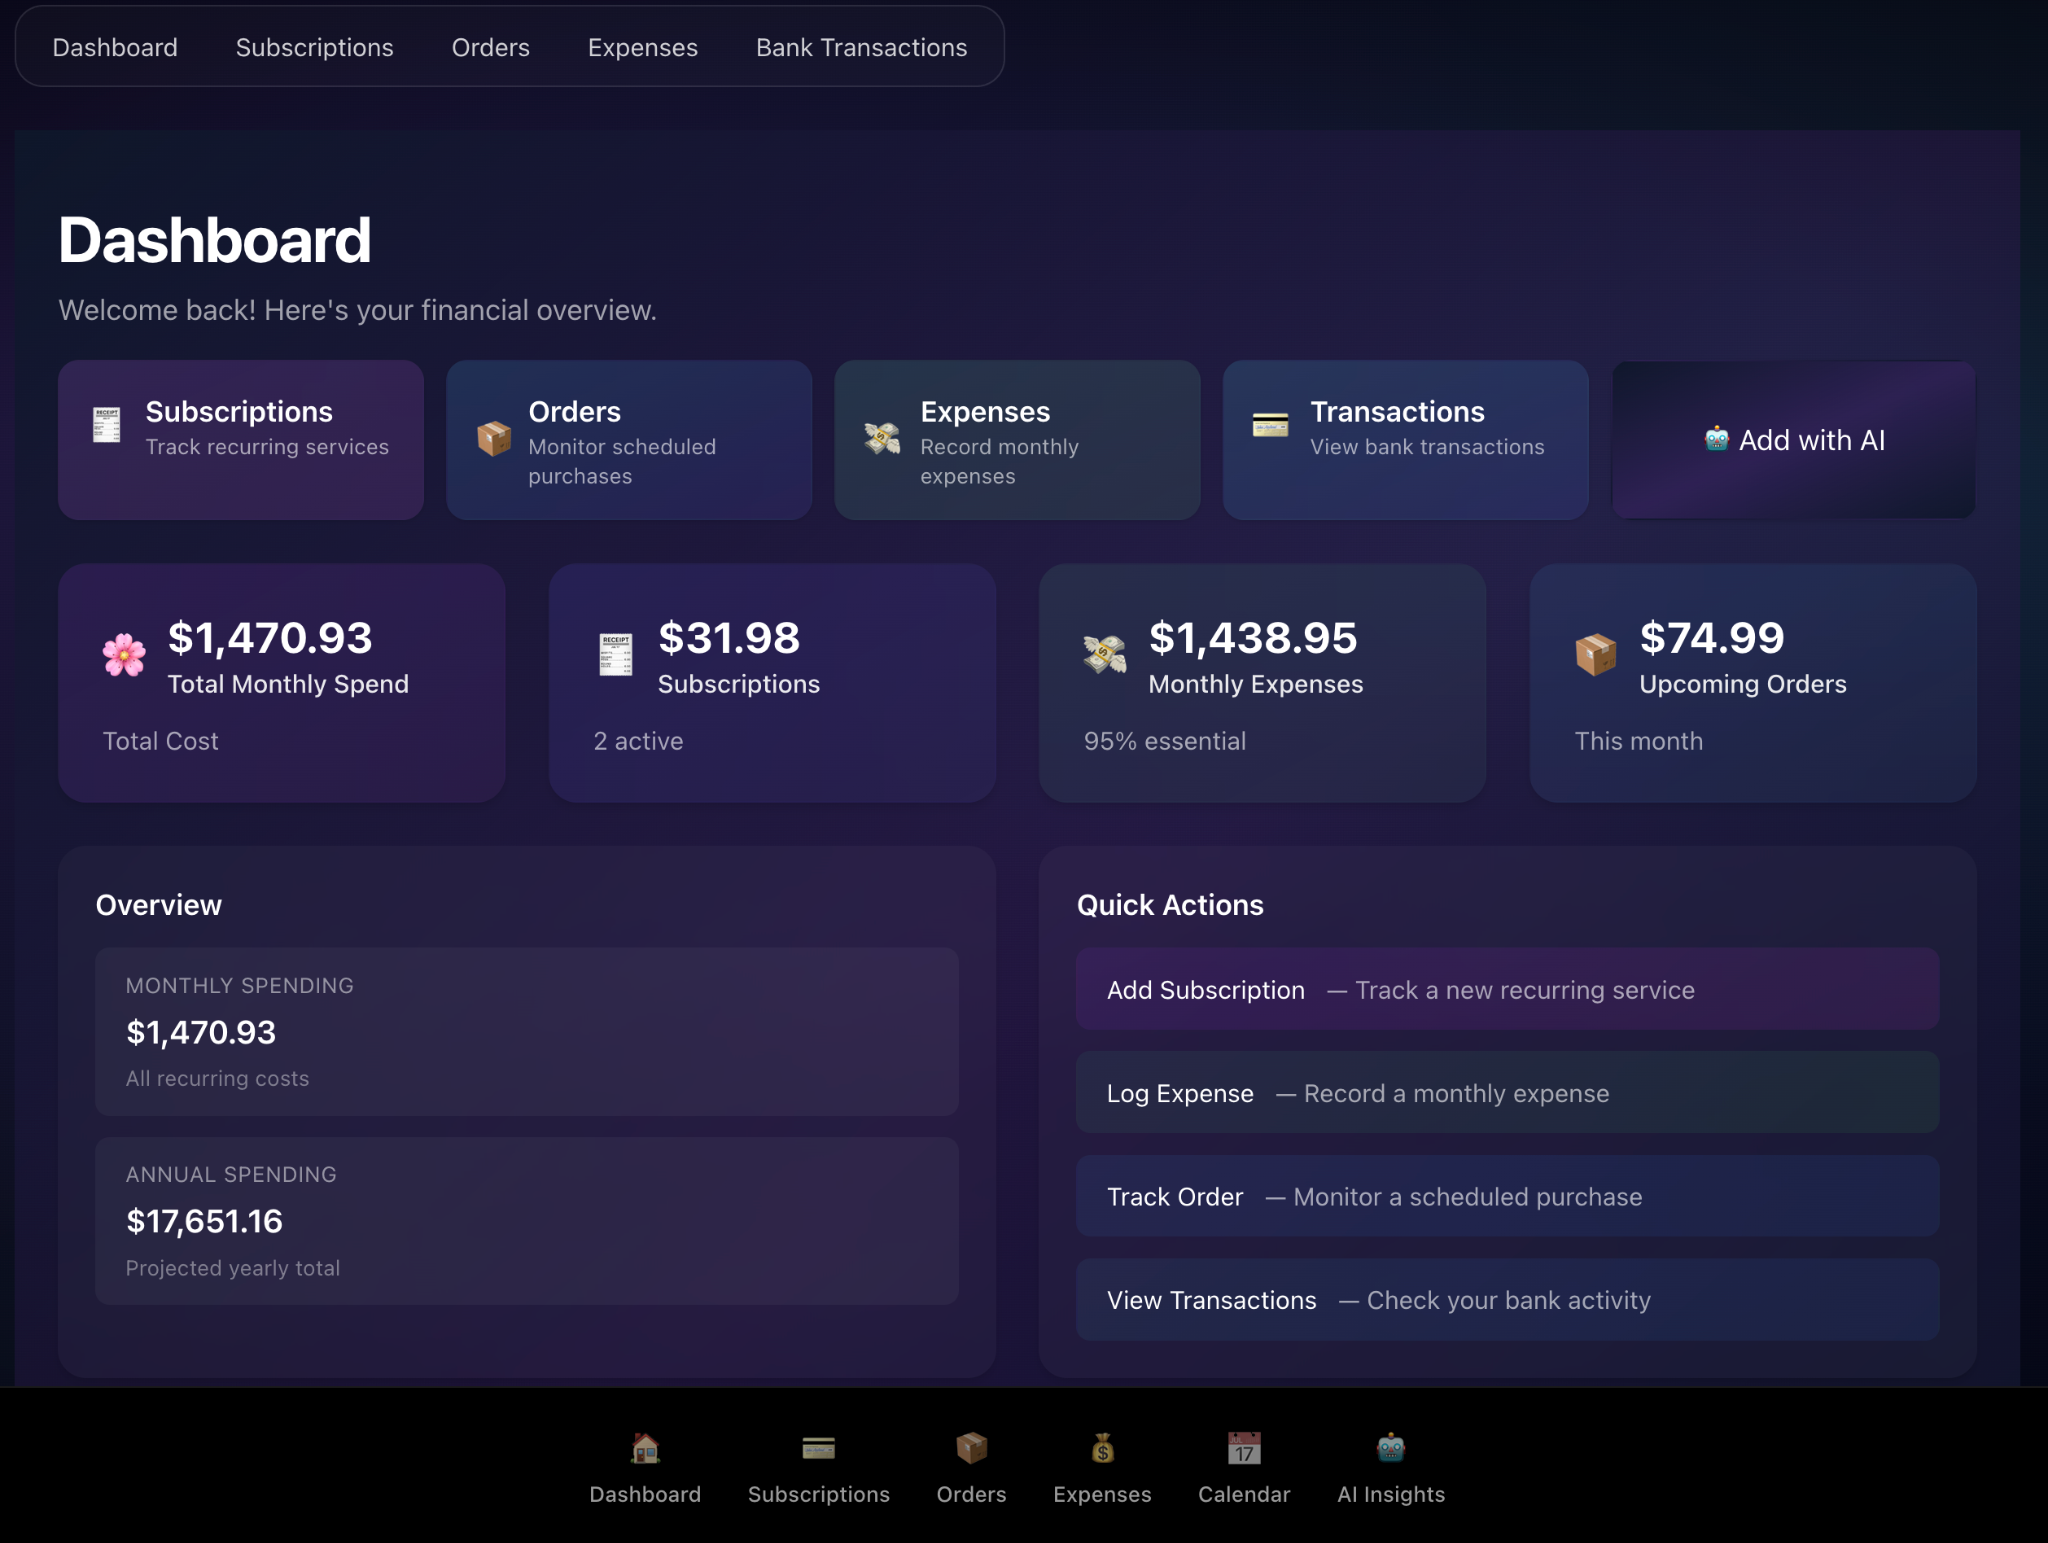2048x1543 pixels.
Task: Open the Calendar icon in bottom navigation
Action: [1243, 1448]
